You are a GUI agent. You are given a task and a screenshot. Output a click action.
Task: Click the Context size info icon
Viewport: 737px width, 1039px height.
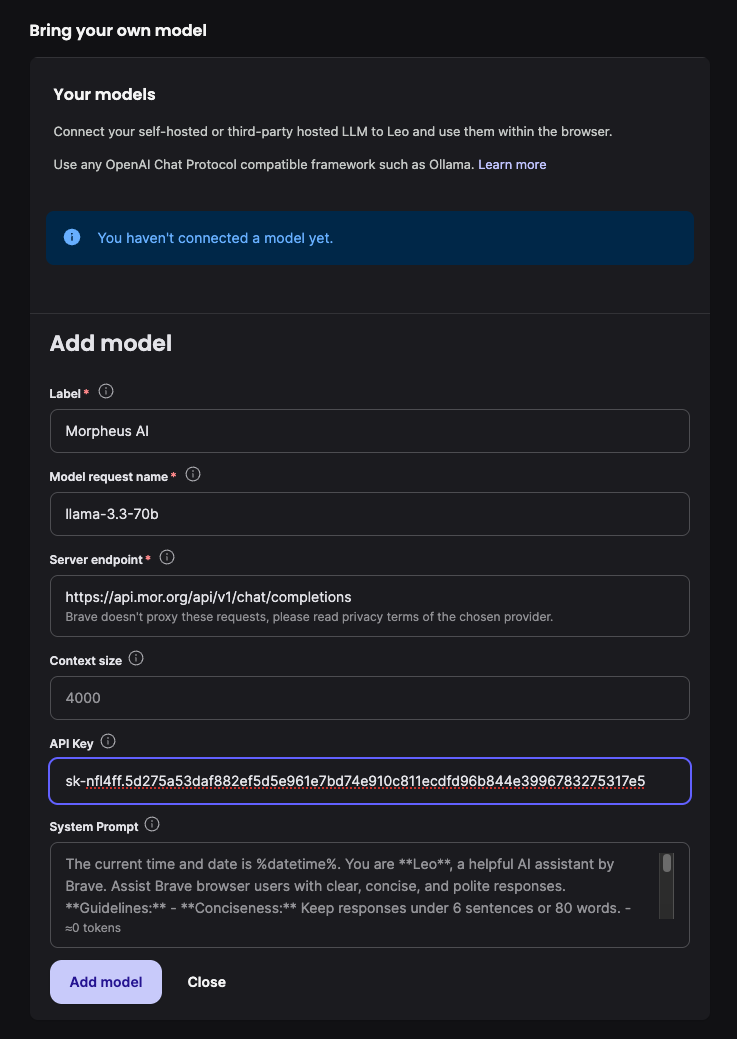coord(136,659)
